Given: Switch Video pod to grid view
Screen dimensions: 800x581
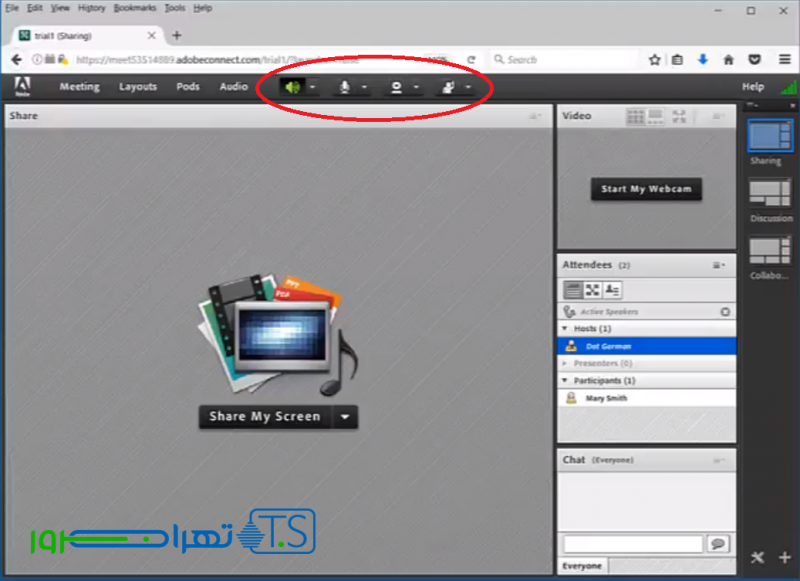Looking at the screenshot, I should 635,117.
